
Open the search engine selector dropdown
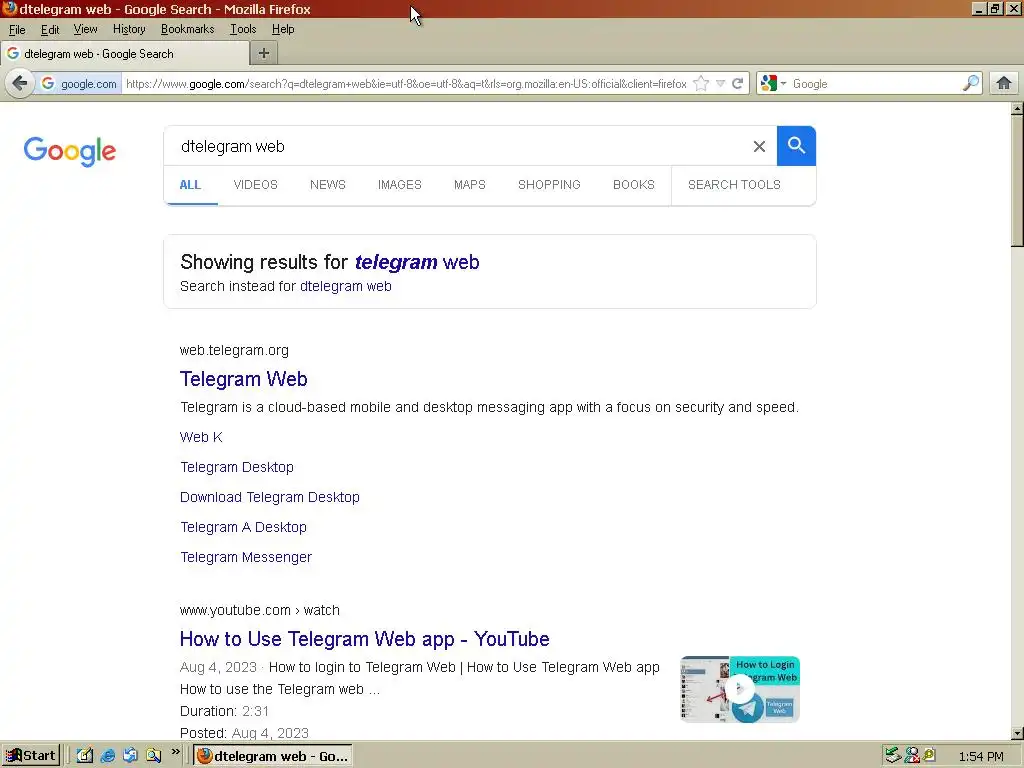point(773,84)
